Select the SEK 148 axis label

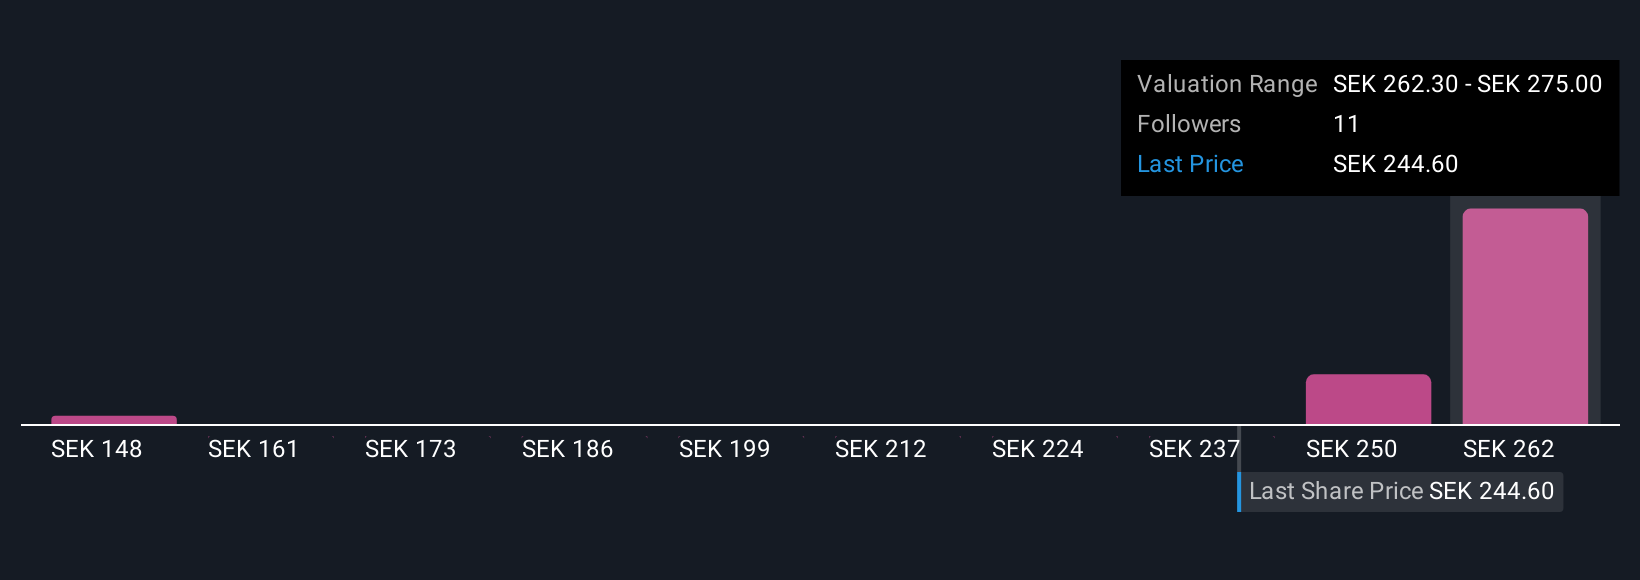[96, 449]
